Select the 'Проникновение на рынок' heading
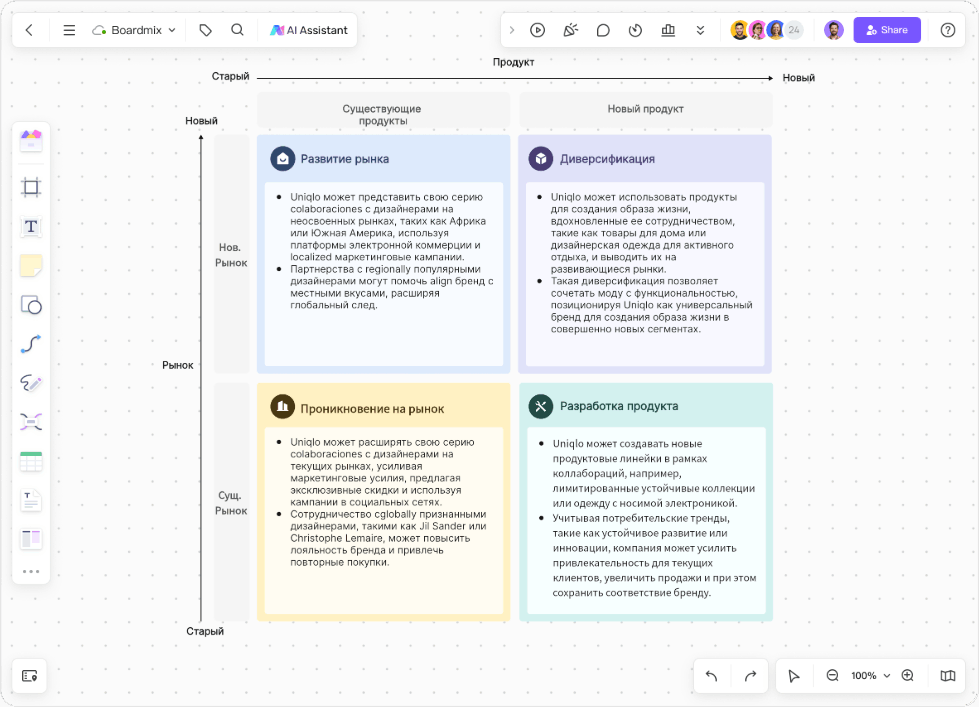 click(x=372, y=409)
